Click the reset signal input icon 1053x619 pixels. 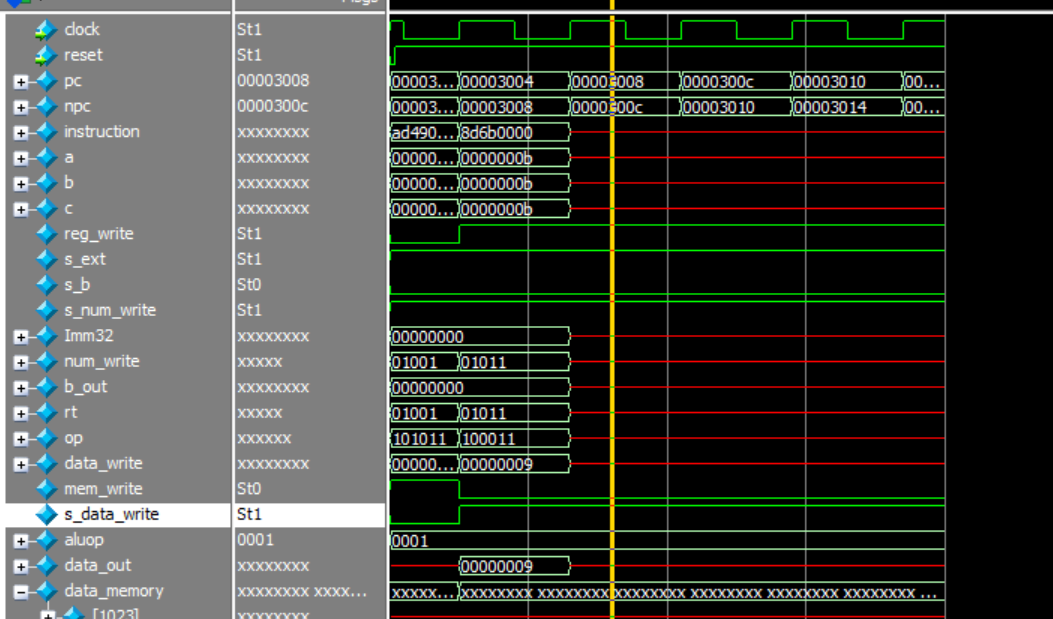click(x=46, y=56)
